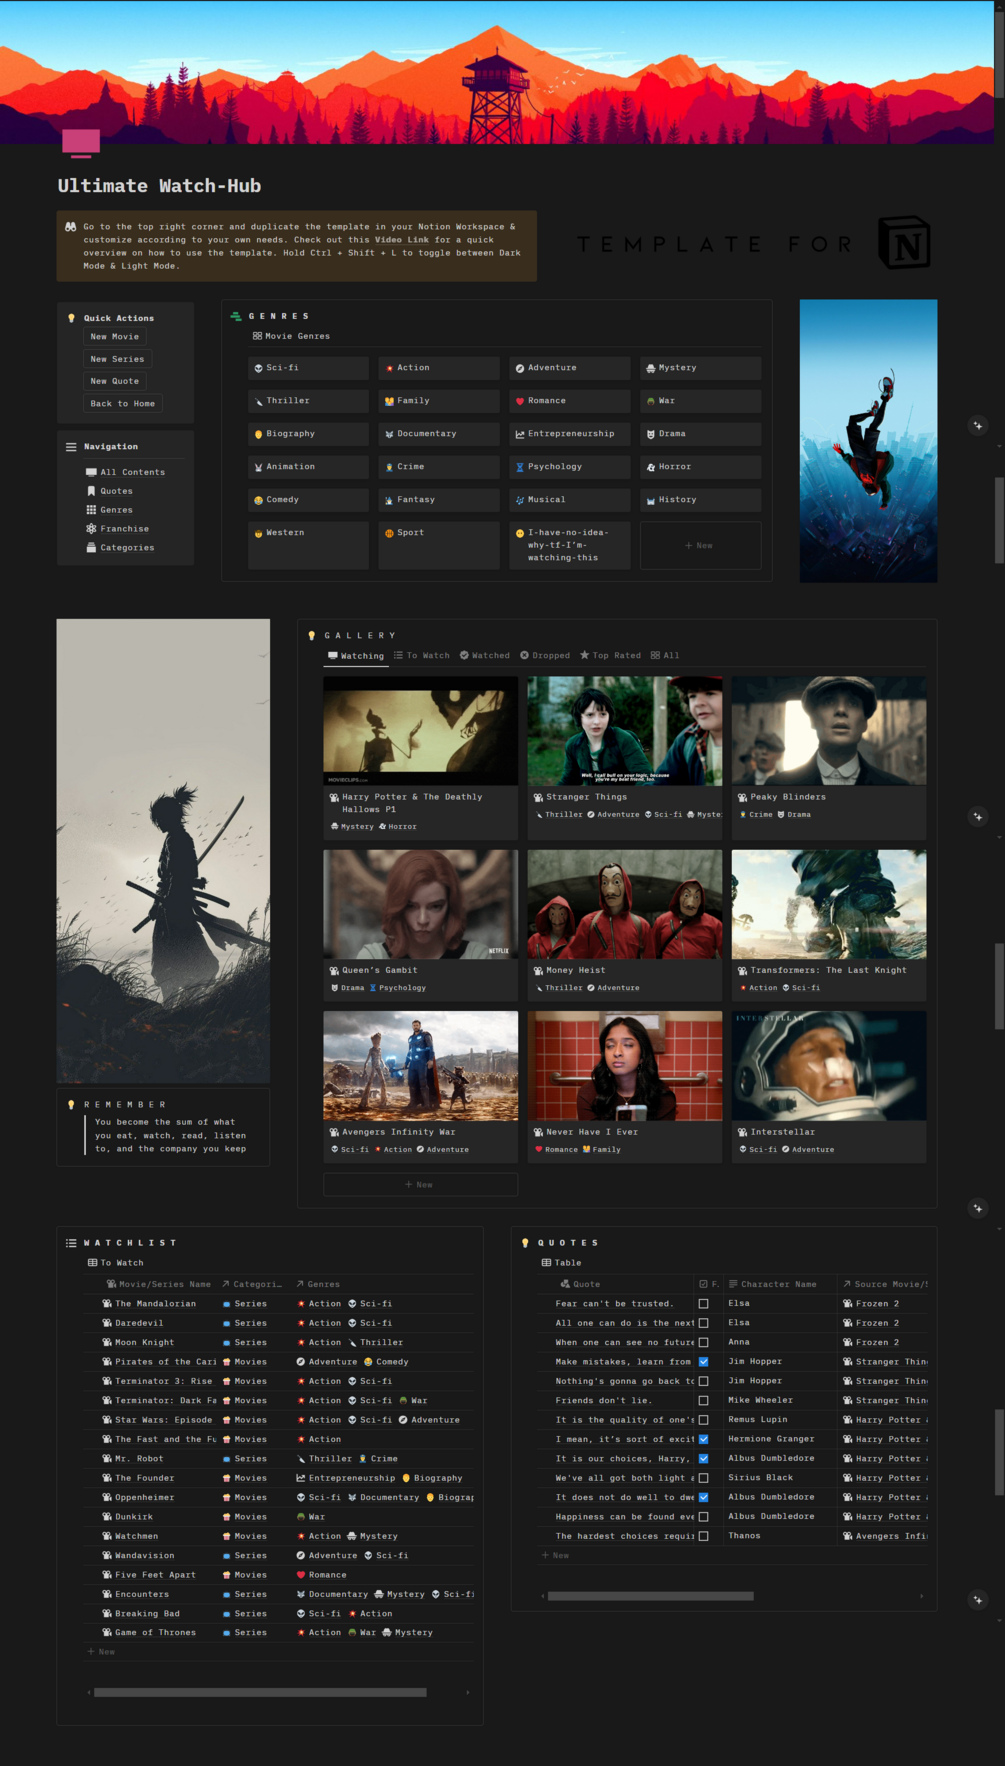Click the table icon beside To Watch view
The height and width of the screenshot is (1766, 1005).
tap(92, 1263)
